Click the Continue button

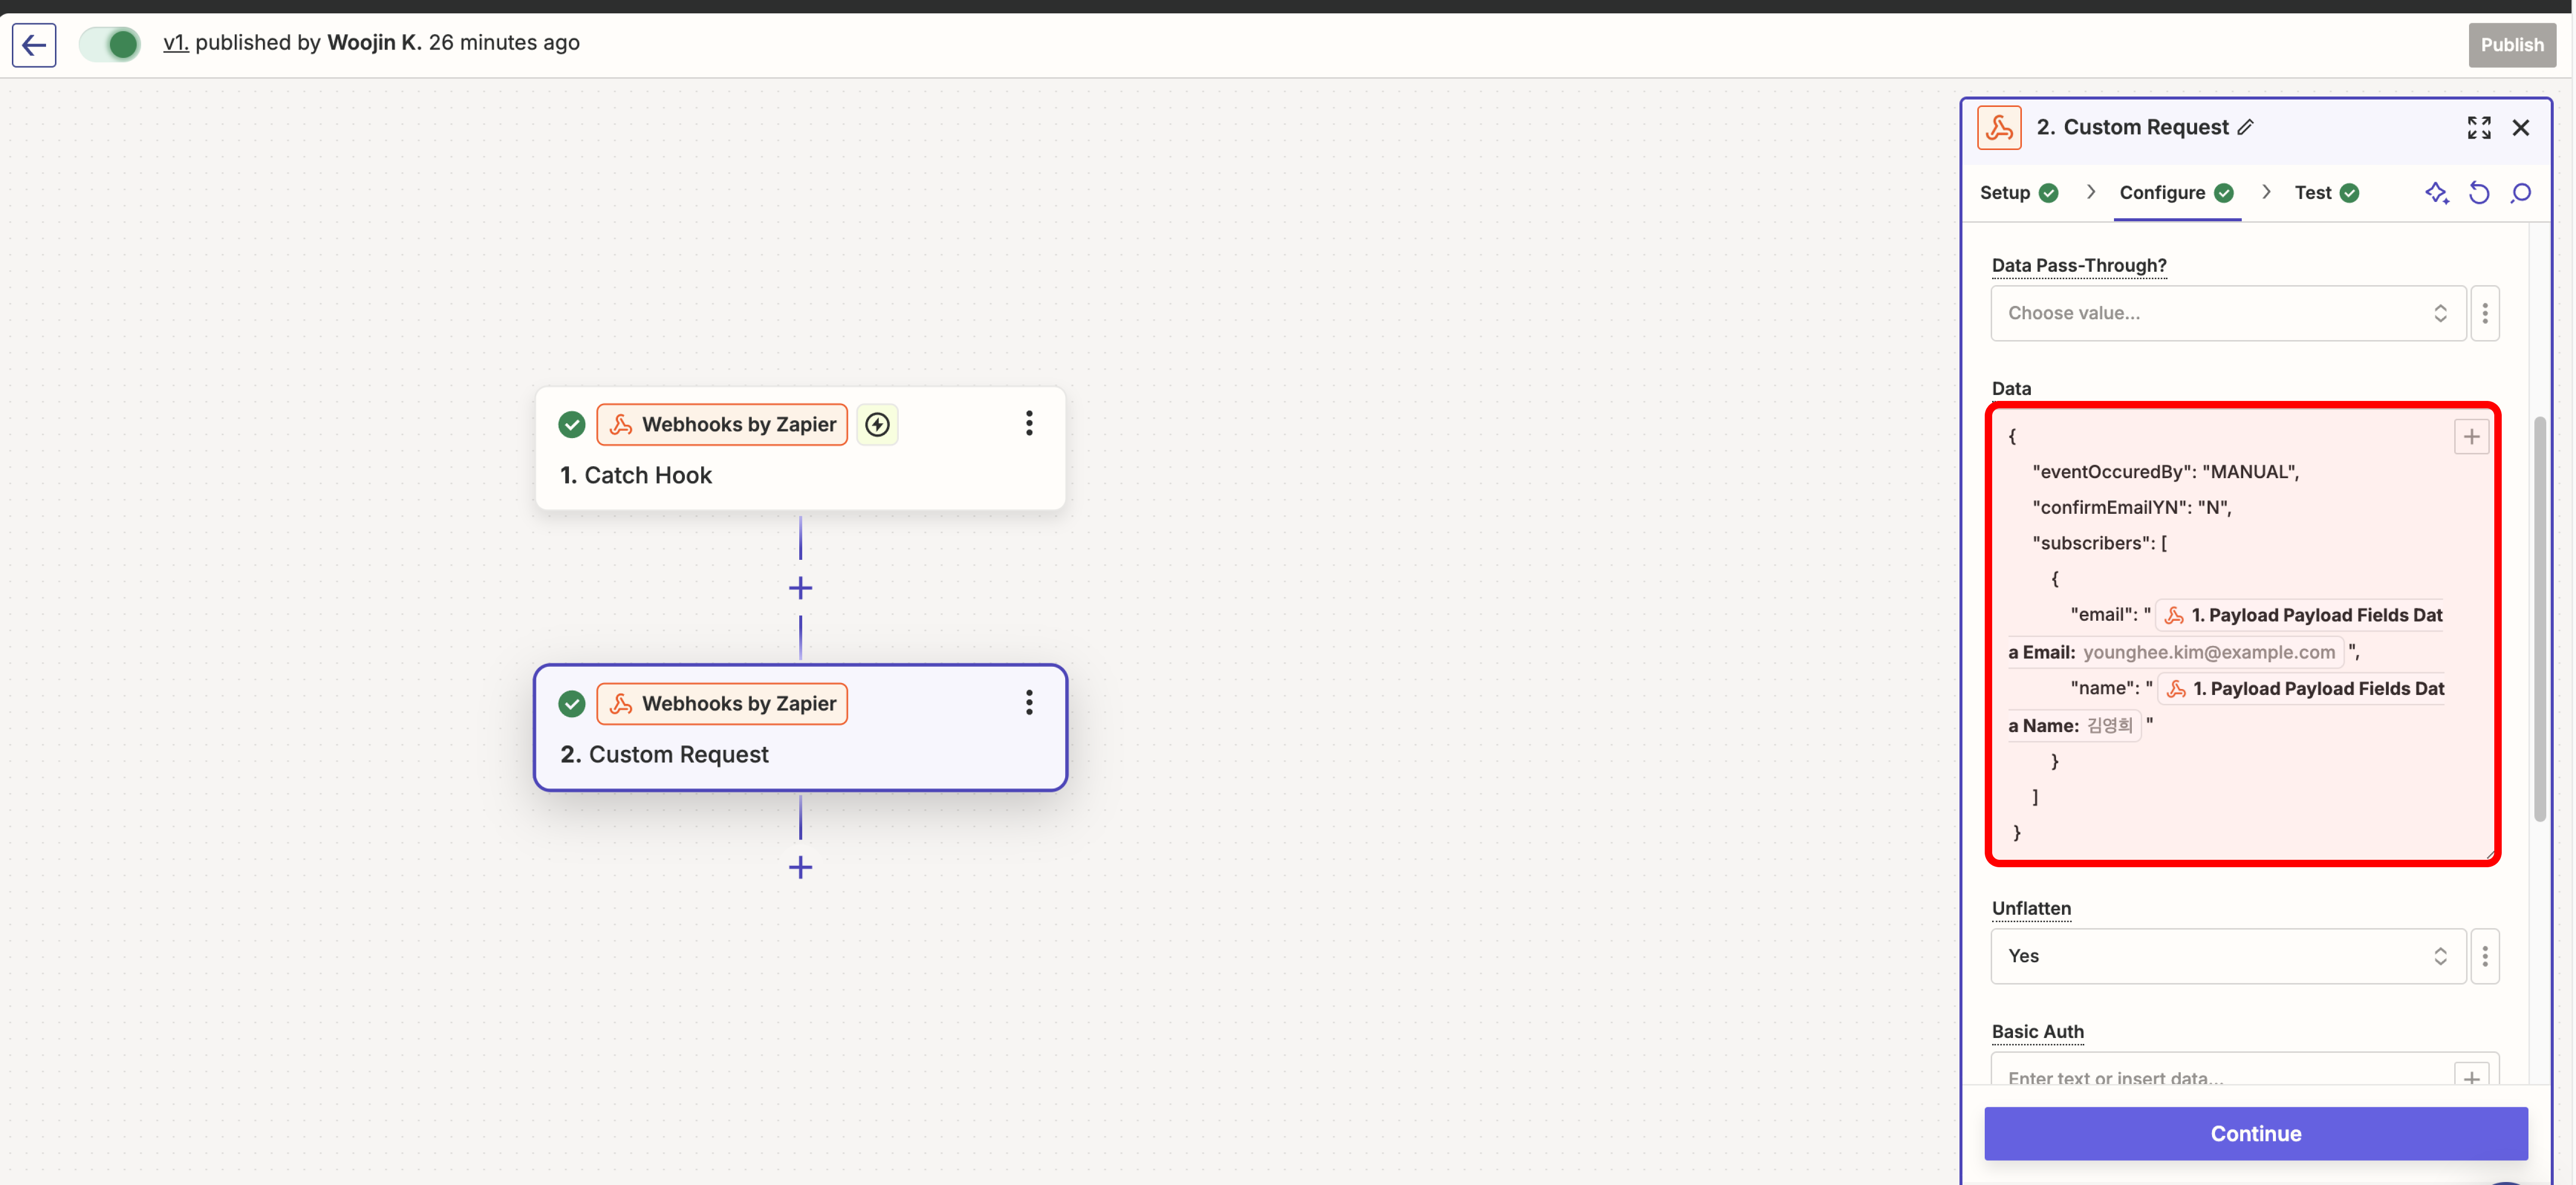click(2255, 1133)
